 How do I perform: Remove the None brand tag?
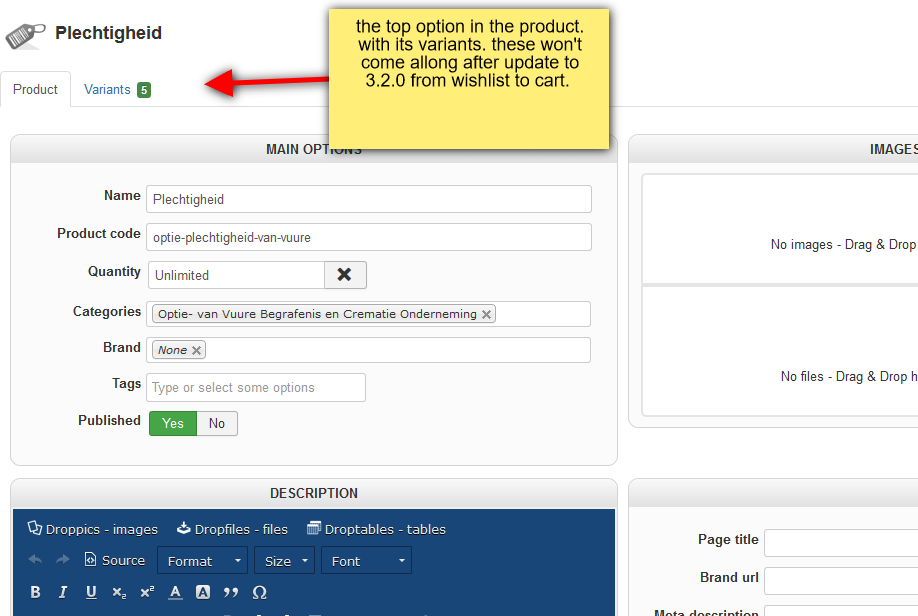click(197, 350)
